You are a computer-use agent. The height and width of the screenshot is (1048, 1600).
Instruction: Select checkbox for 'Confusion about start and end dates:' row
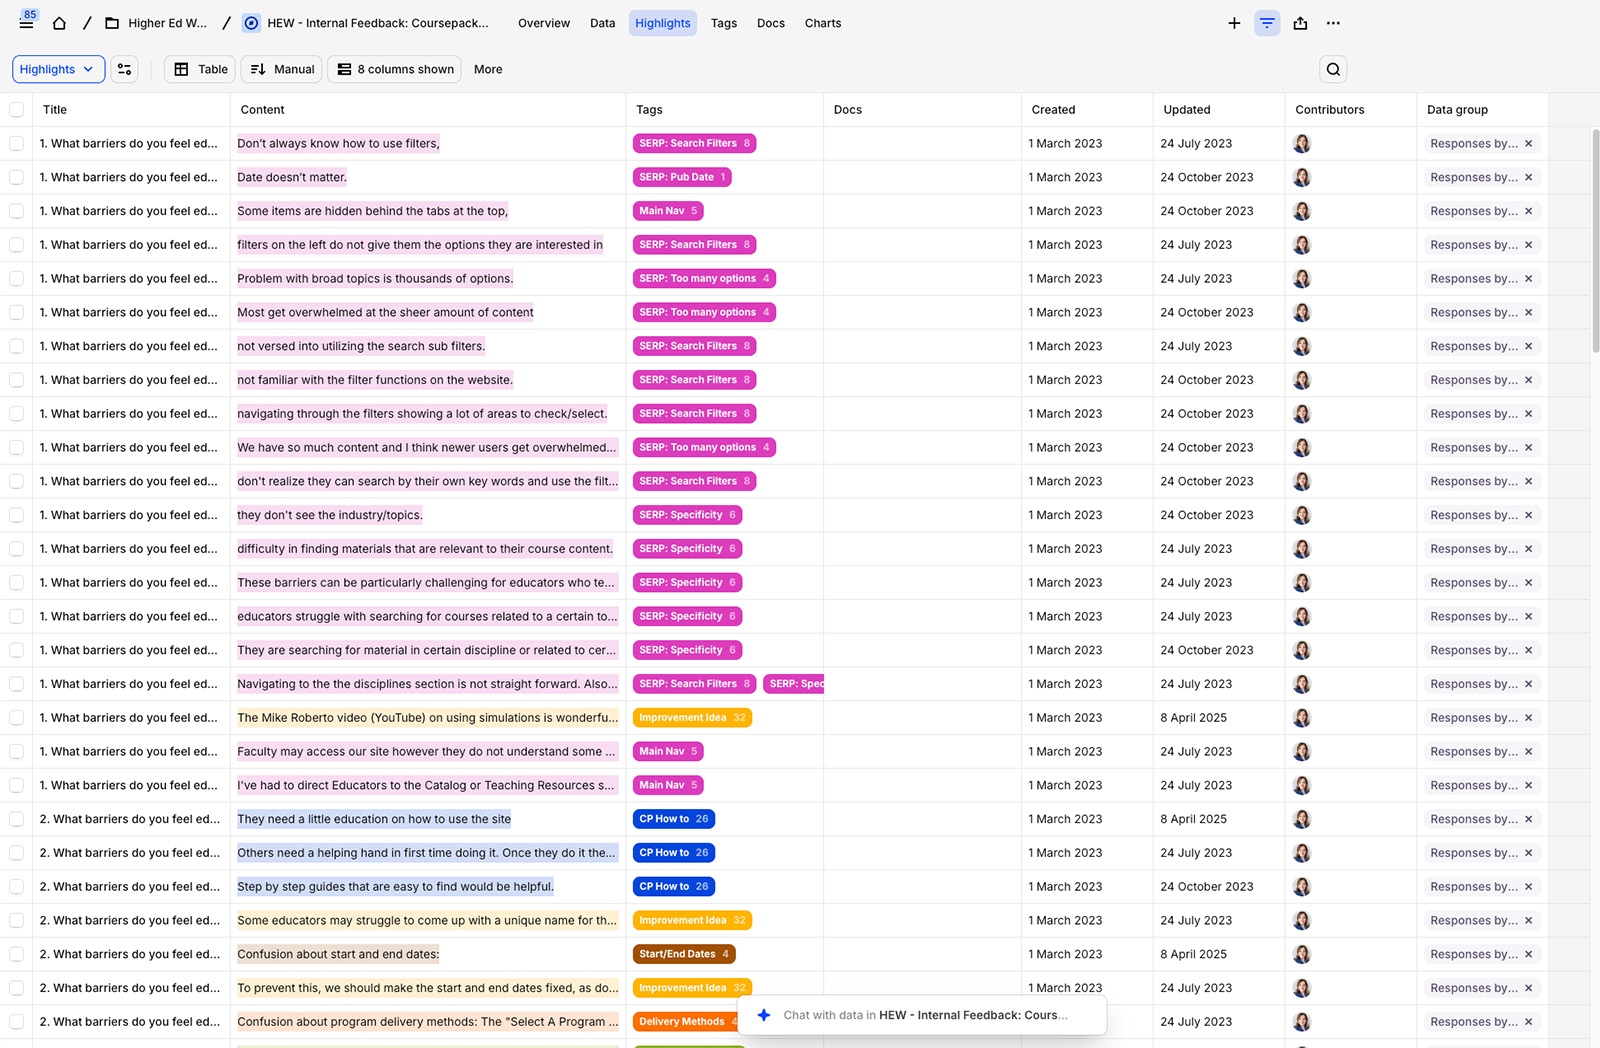16,954
